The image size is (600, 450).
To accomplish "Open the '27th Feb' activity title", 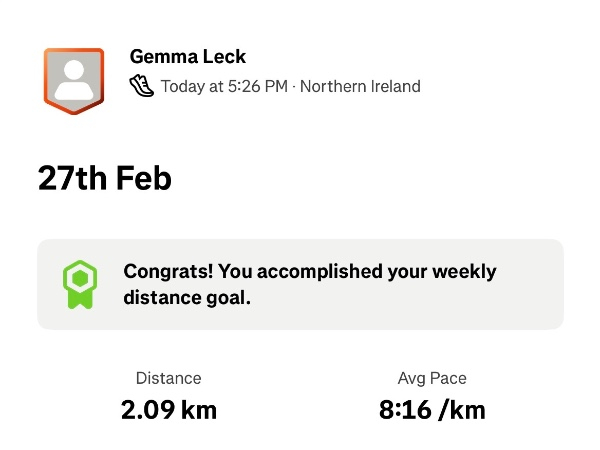I will [x=105, y=178].
